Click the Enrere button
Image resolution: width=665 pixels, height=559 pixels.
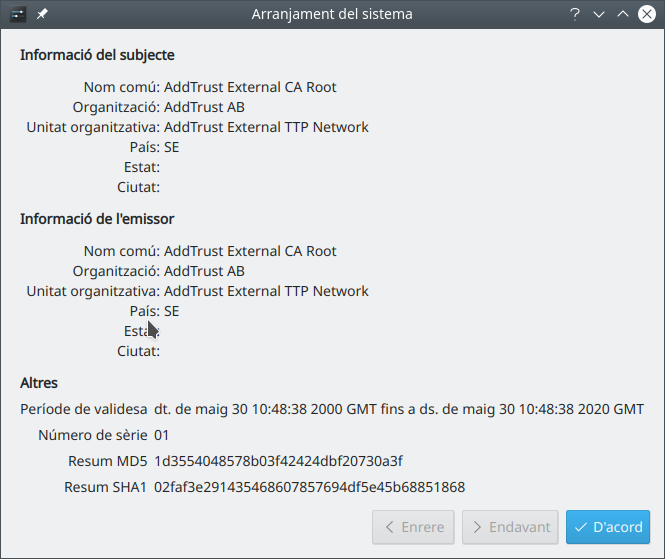tap(413, 527)
